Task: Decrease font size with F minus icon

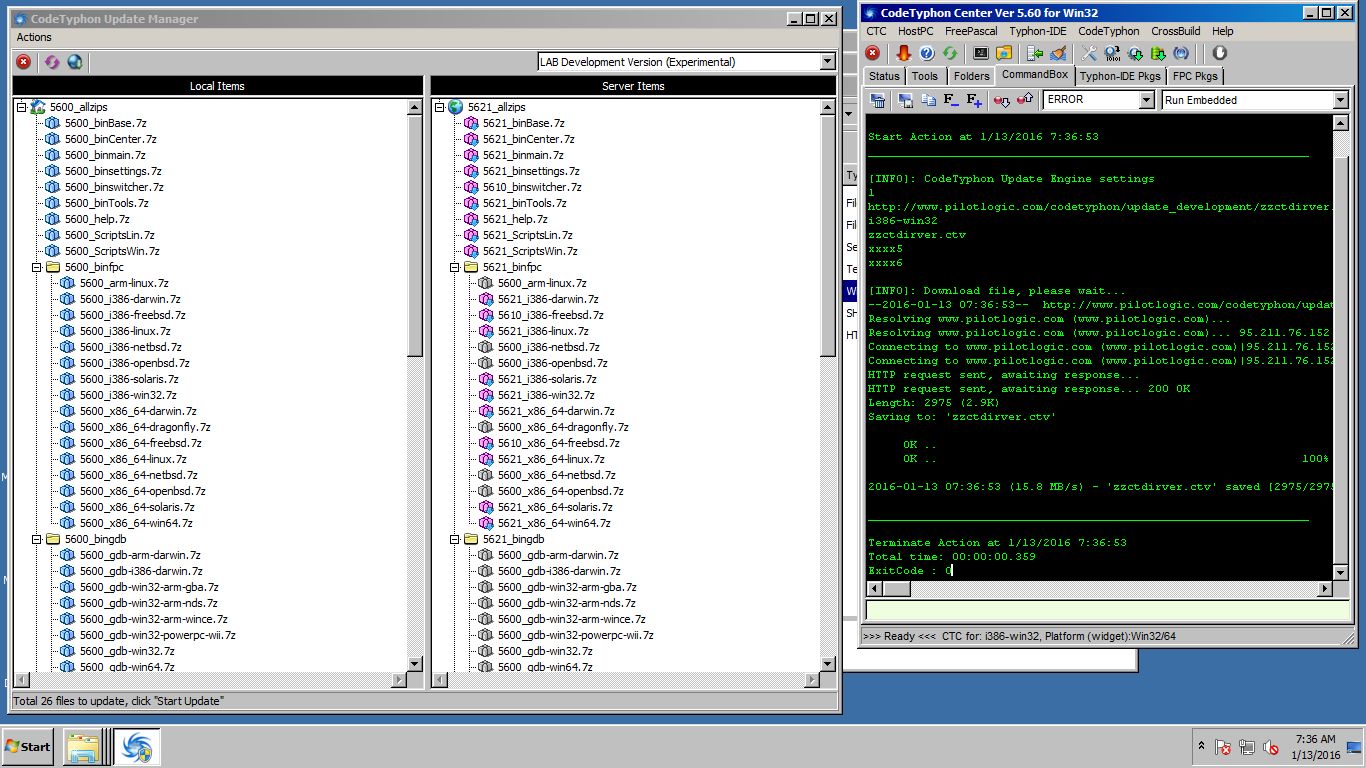Action: pyautogui.click(x=951, y=100)
